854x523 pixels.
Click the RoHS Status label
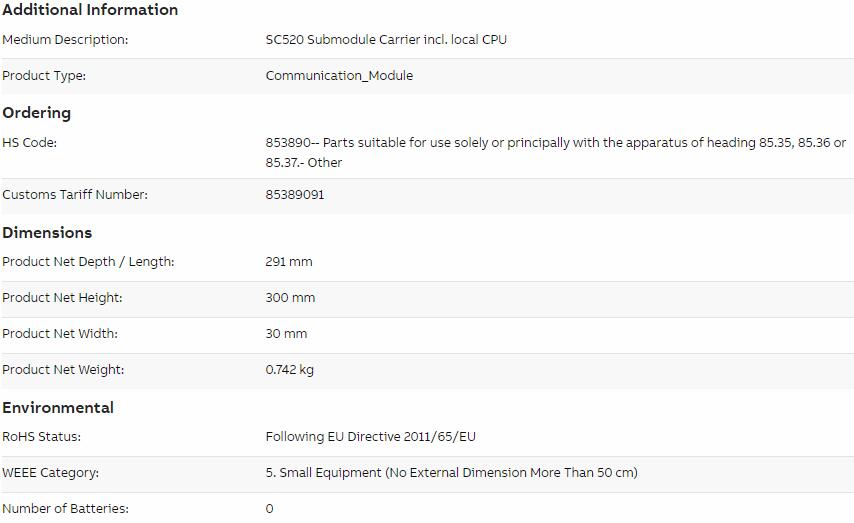pyautogui.click(x=41, y=437)
